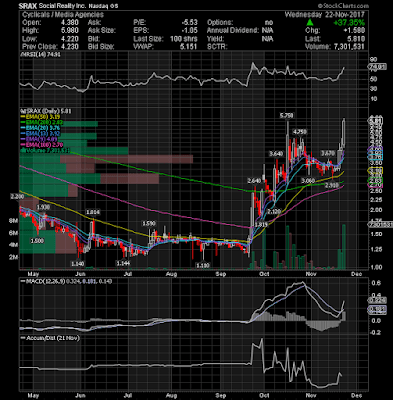Click the High price 5.980

tap(69, 31)
